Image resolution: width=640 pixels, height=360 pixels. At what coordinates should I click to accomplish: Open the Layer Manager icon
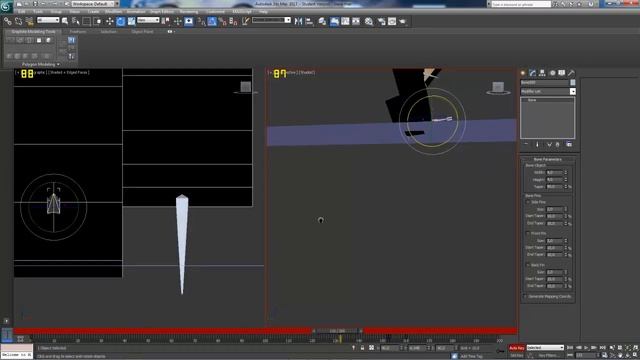coord(322,21)
